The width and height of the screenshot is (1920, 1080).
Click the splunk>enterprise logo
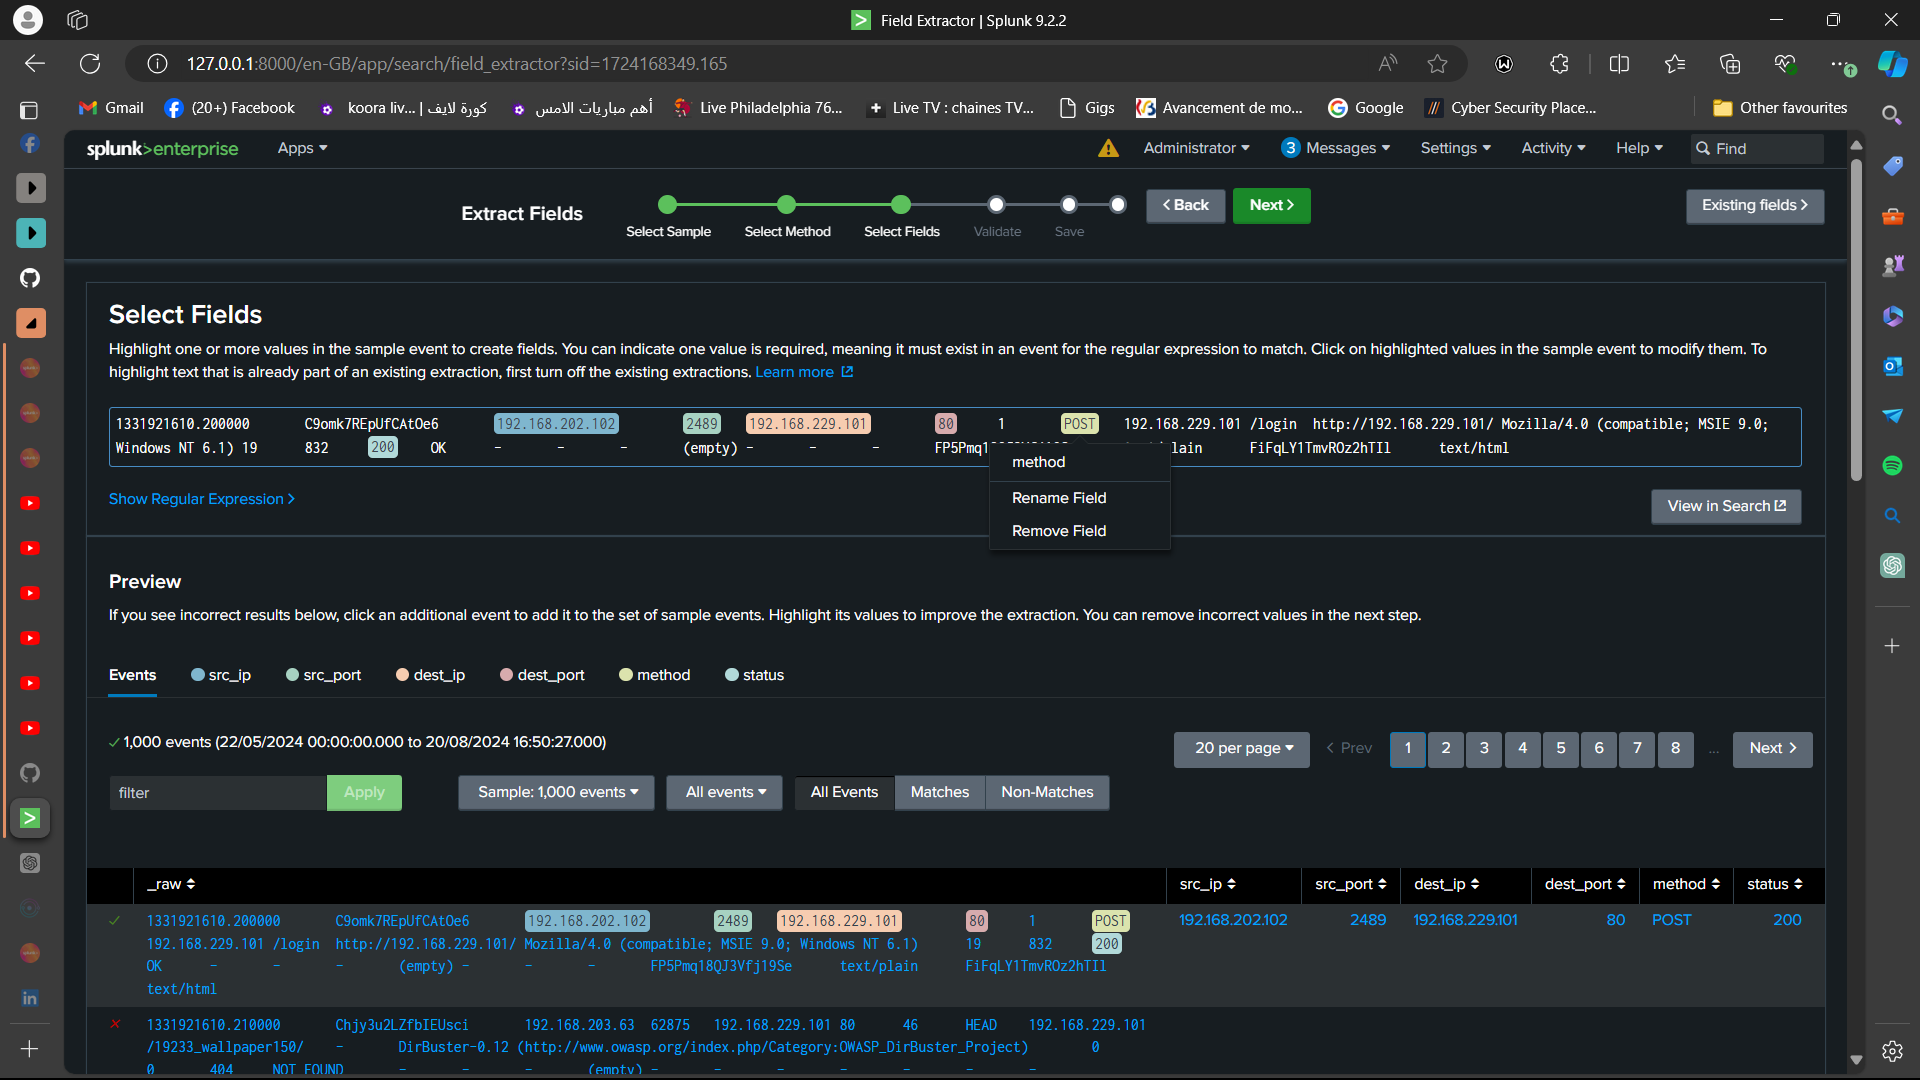click(x=162, y=149)
